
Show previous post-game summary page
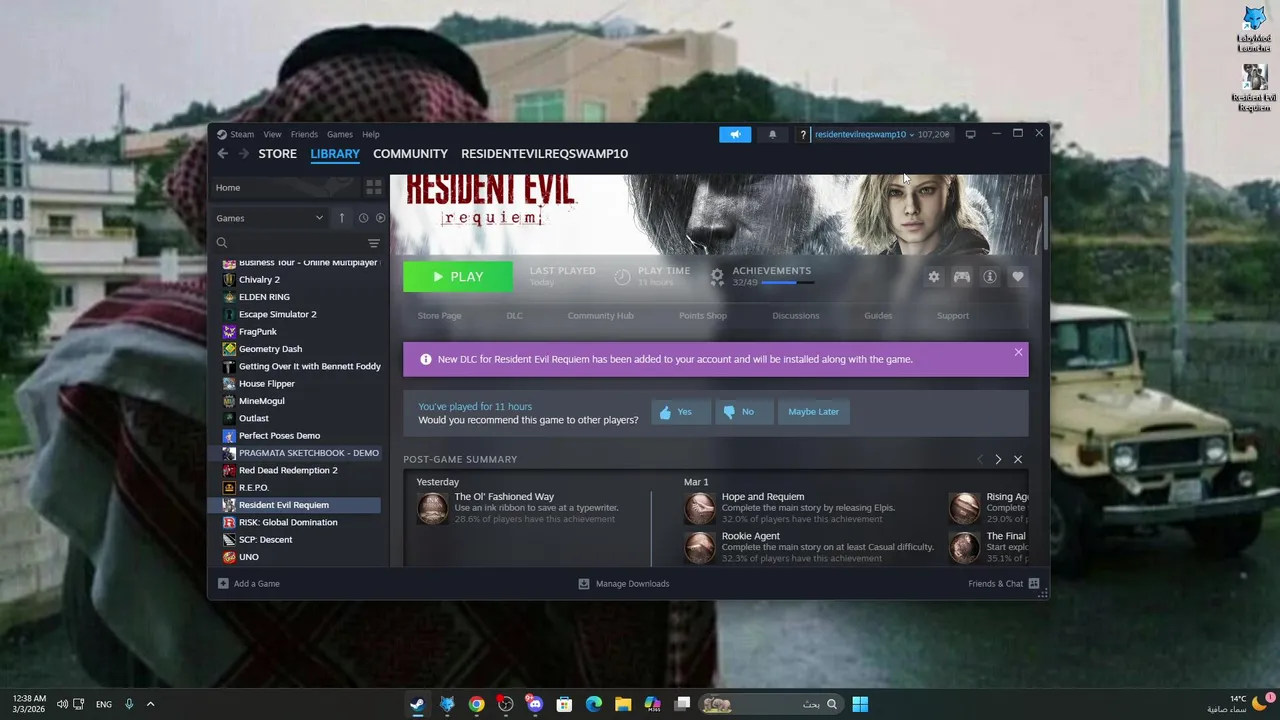click(980, 459)
